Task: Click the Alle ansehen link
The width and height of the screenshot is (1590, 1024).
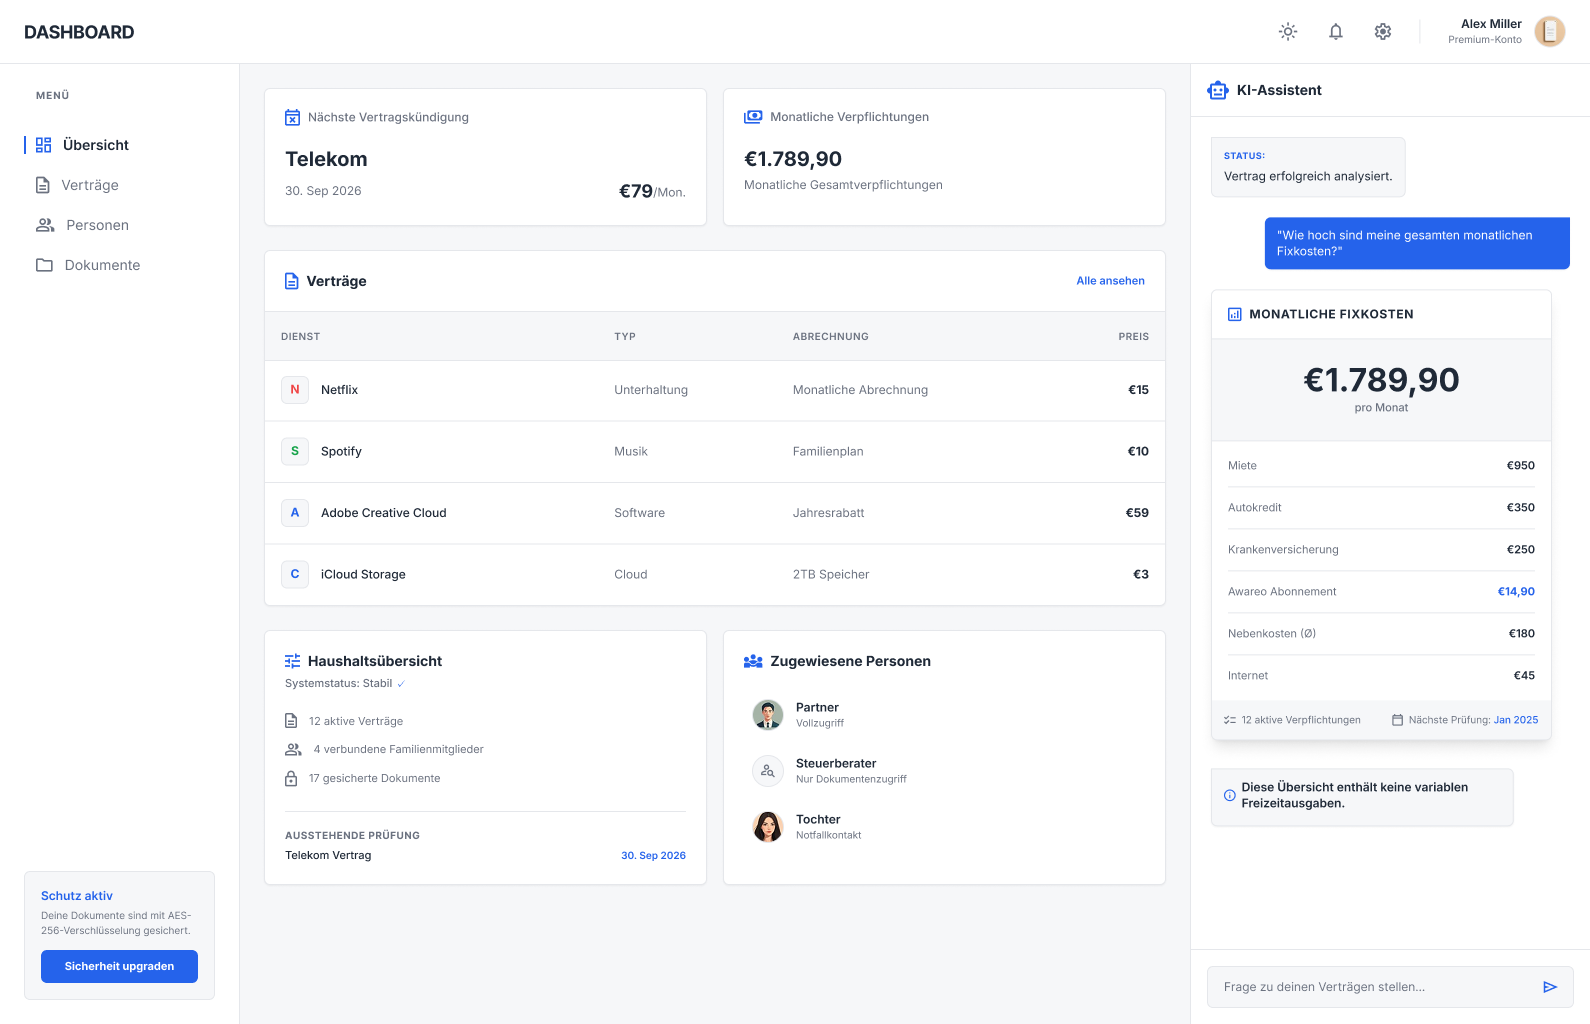Action: [x=1110, y=281]
